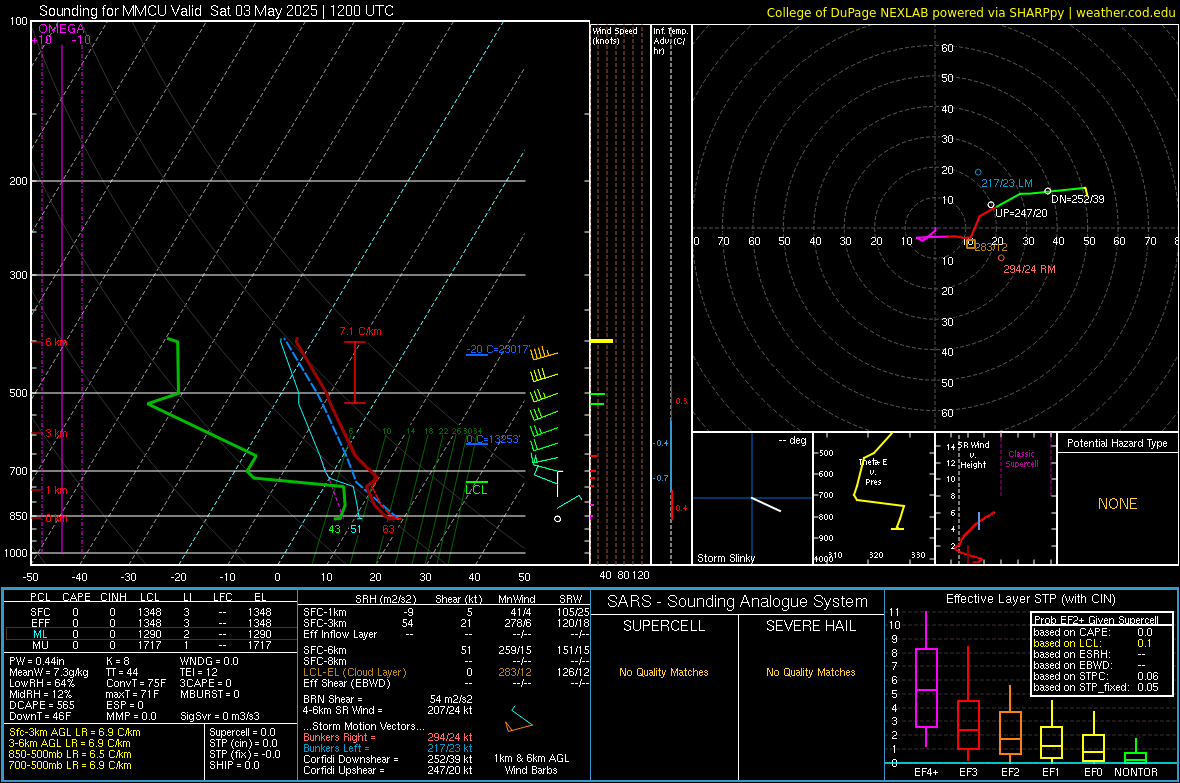The height and width of the screenshot is (783, 1180).
Task: Click the CINH column header
Action: pos(113,597)
